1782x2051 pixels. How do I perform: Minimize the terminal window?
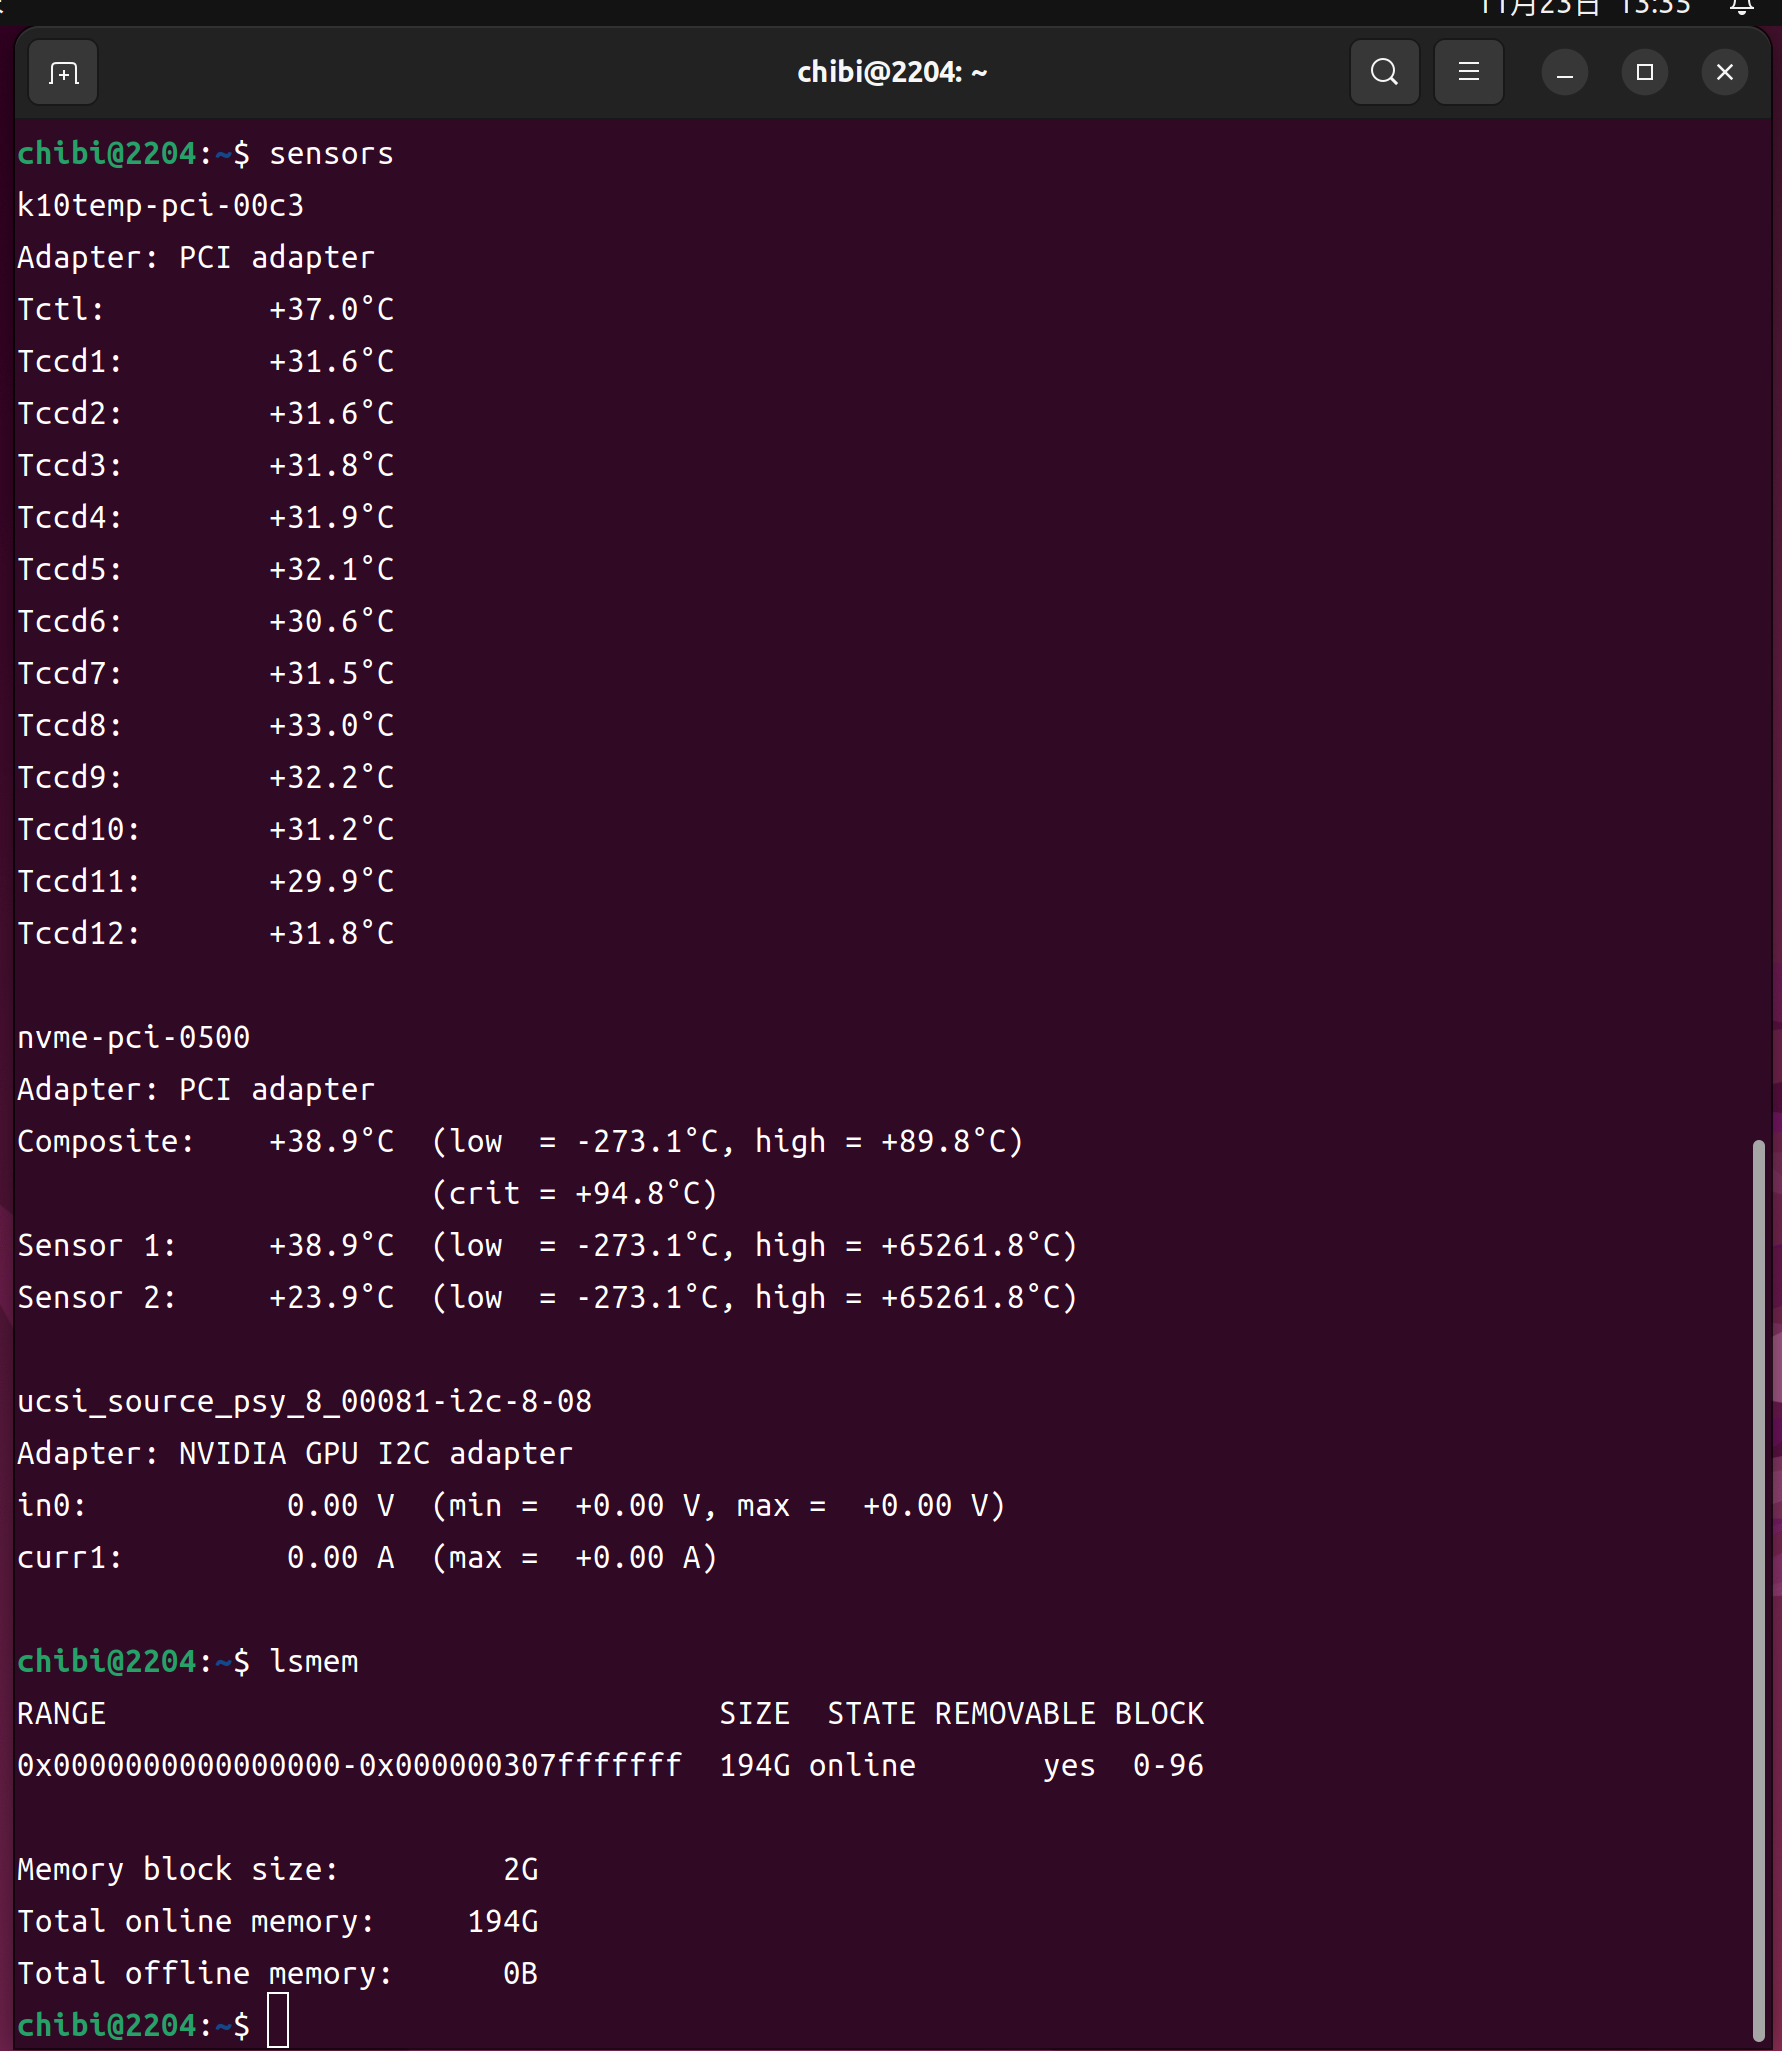pyautogui.click(x=1565, y=73)
